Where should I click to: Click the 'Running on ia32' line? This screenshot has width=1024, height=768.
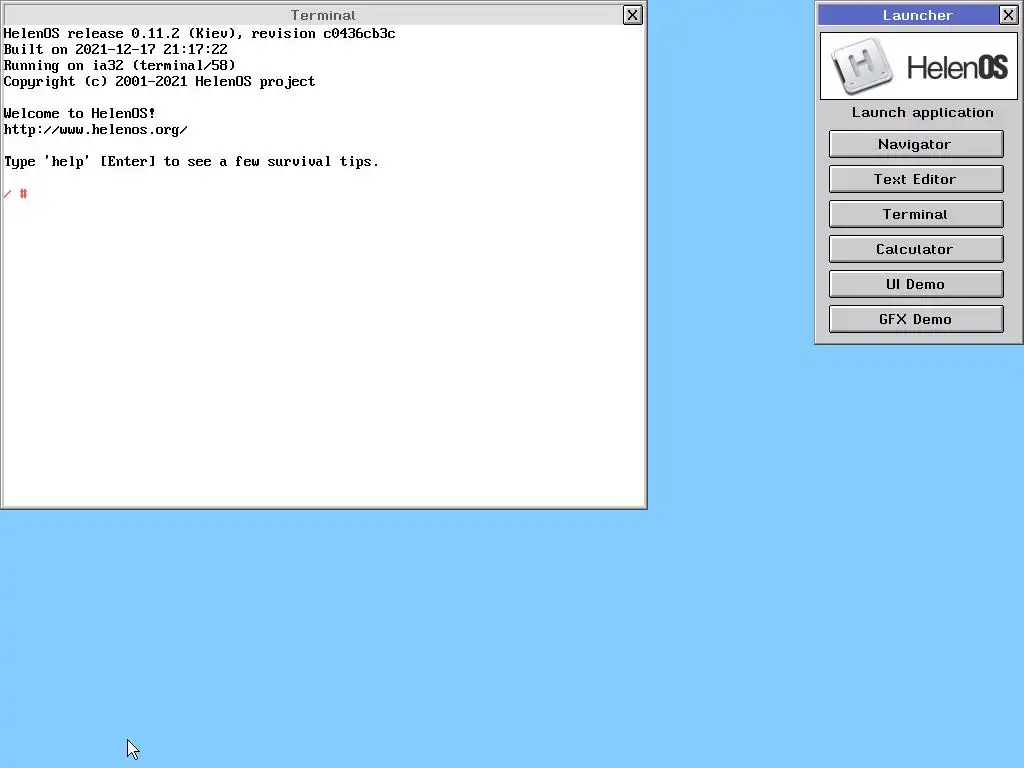[120, 65]
